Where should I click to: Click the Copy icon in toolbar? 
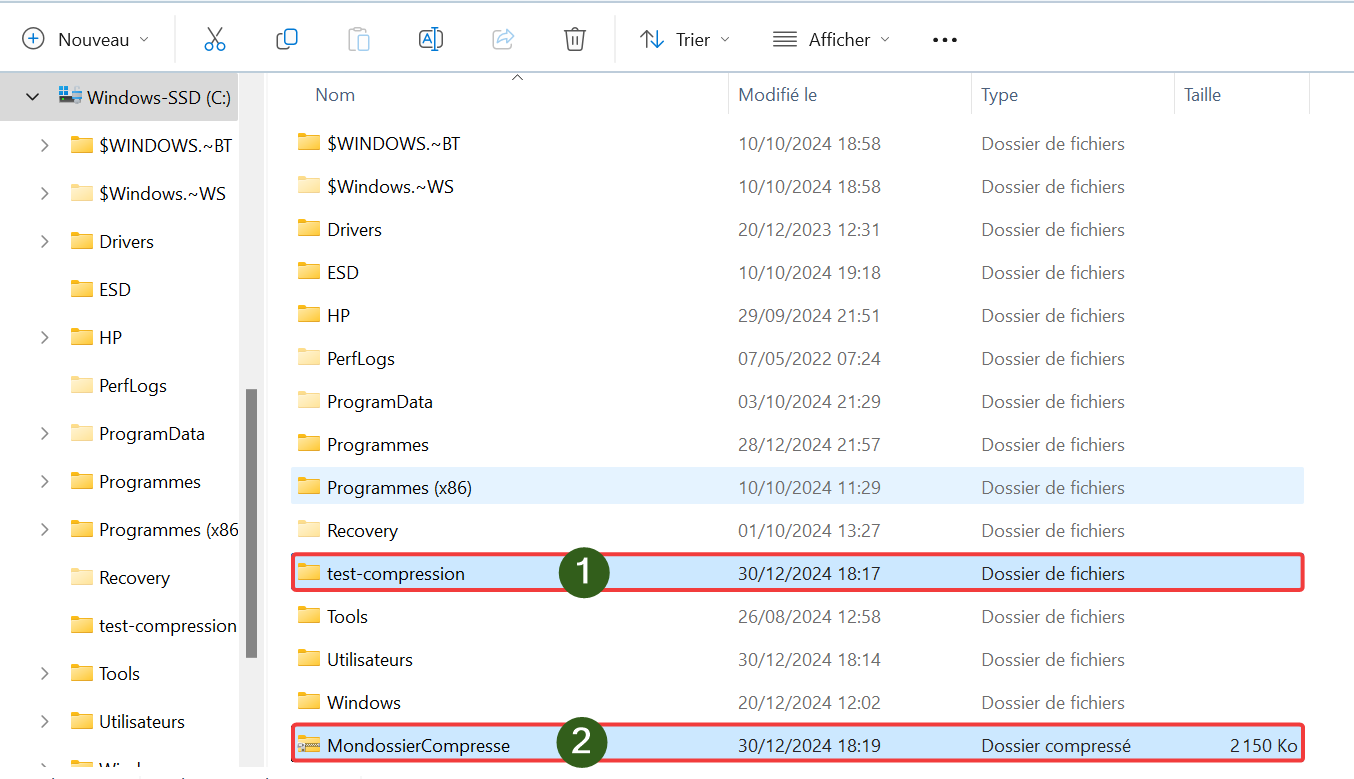[x=287, y=40]
